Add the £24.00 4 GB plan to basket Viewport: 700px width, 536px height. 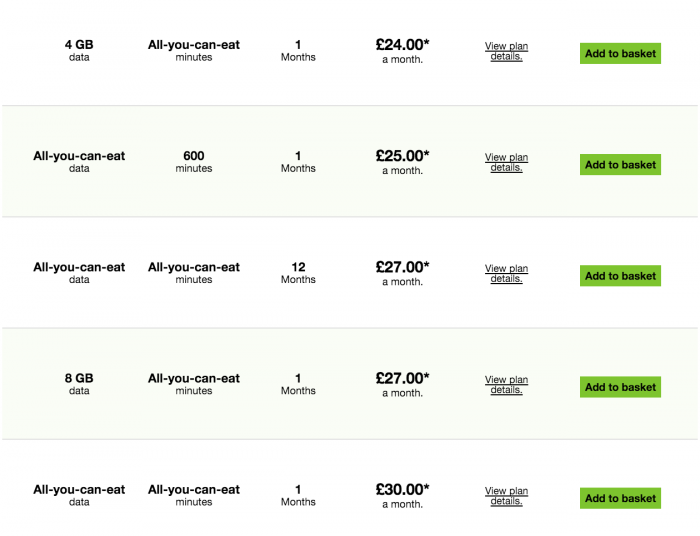pyautogui.click(x=620, y=54)
